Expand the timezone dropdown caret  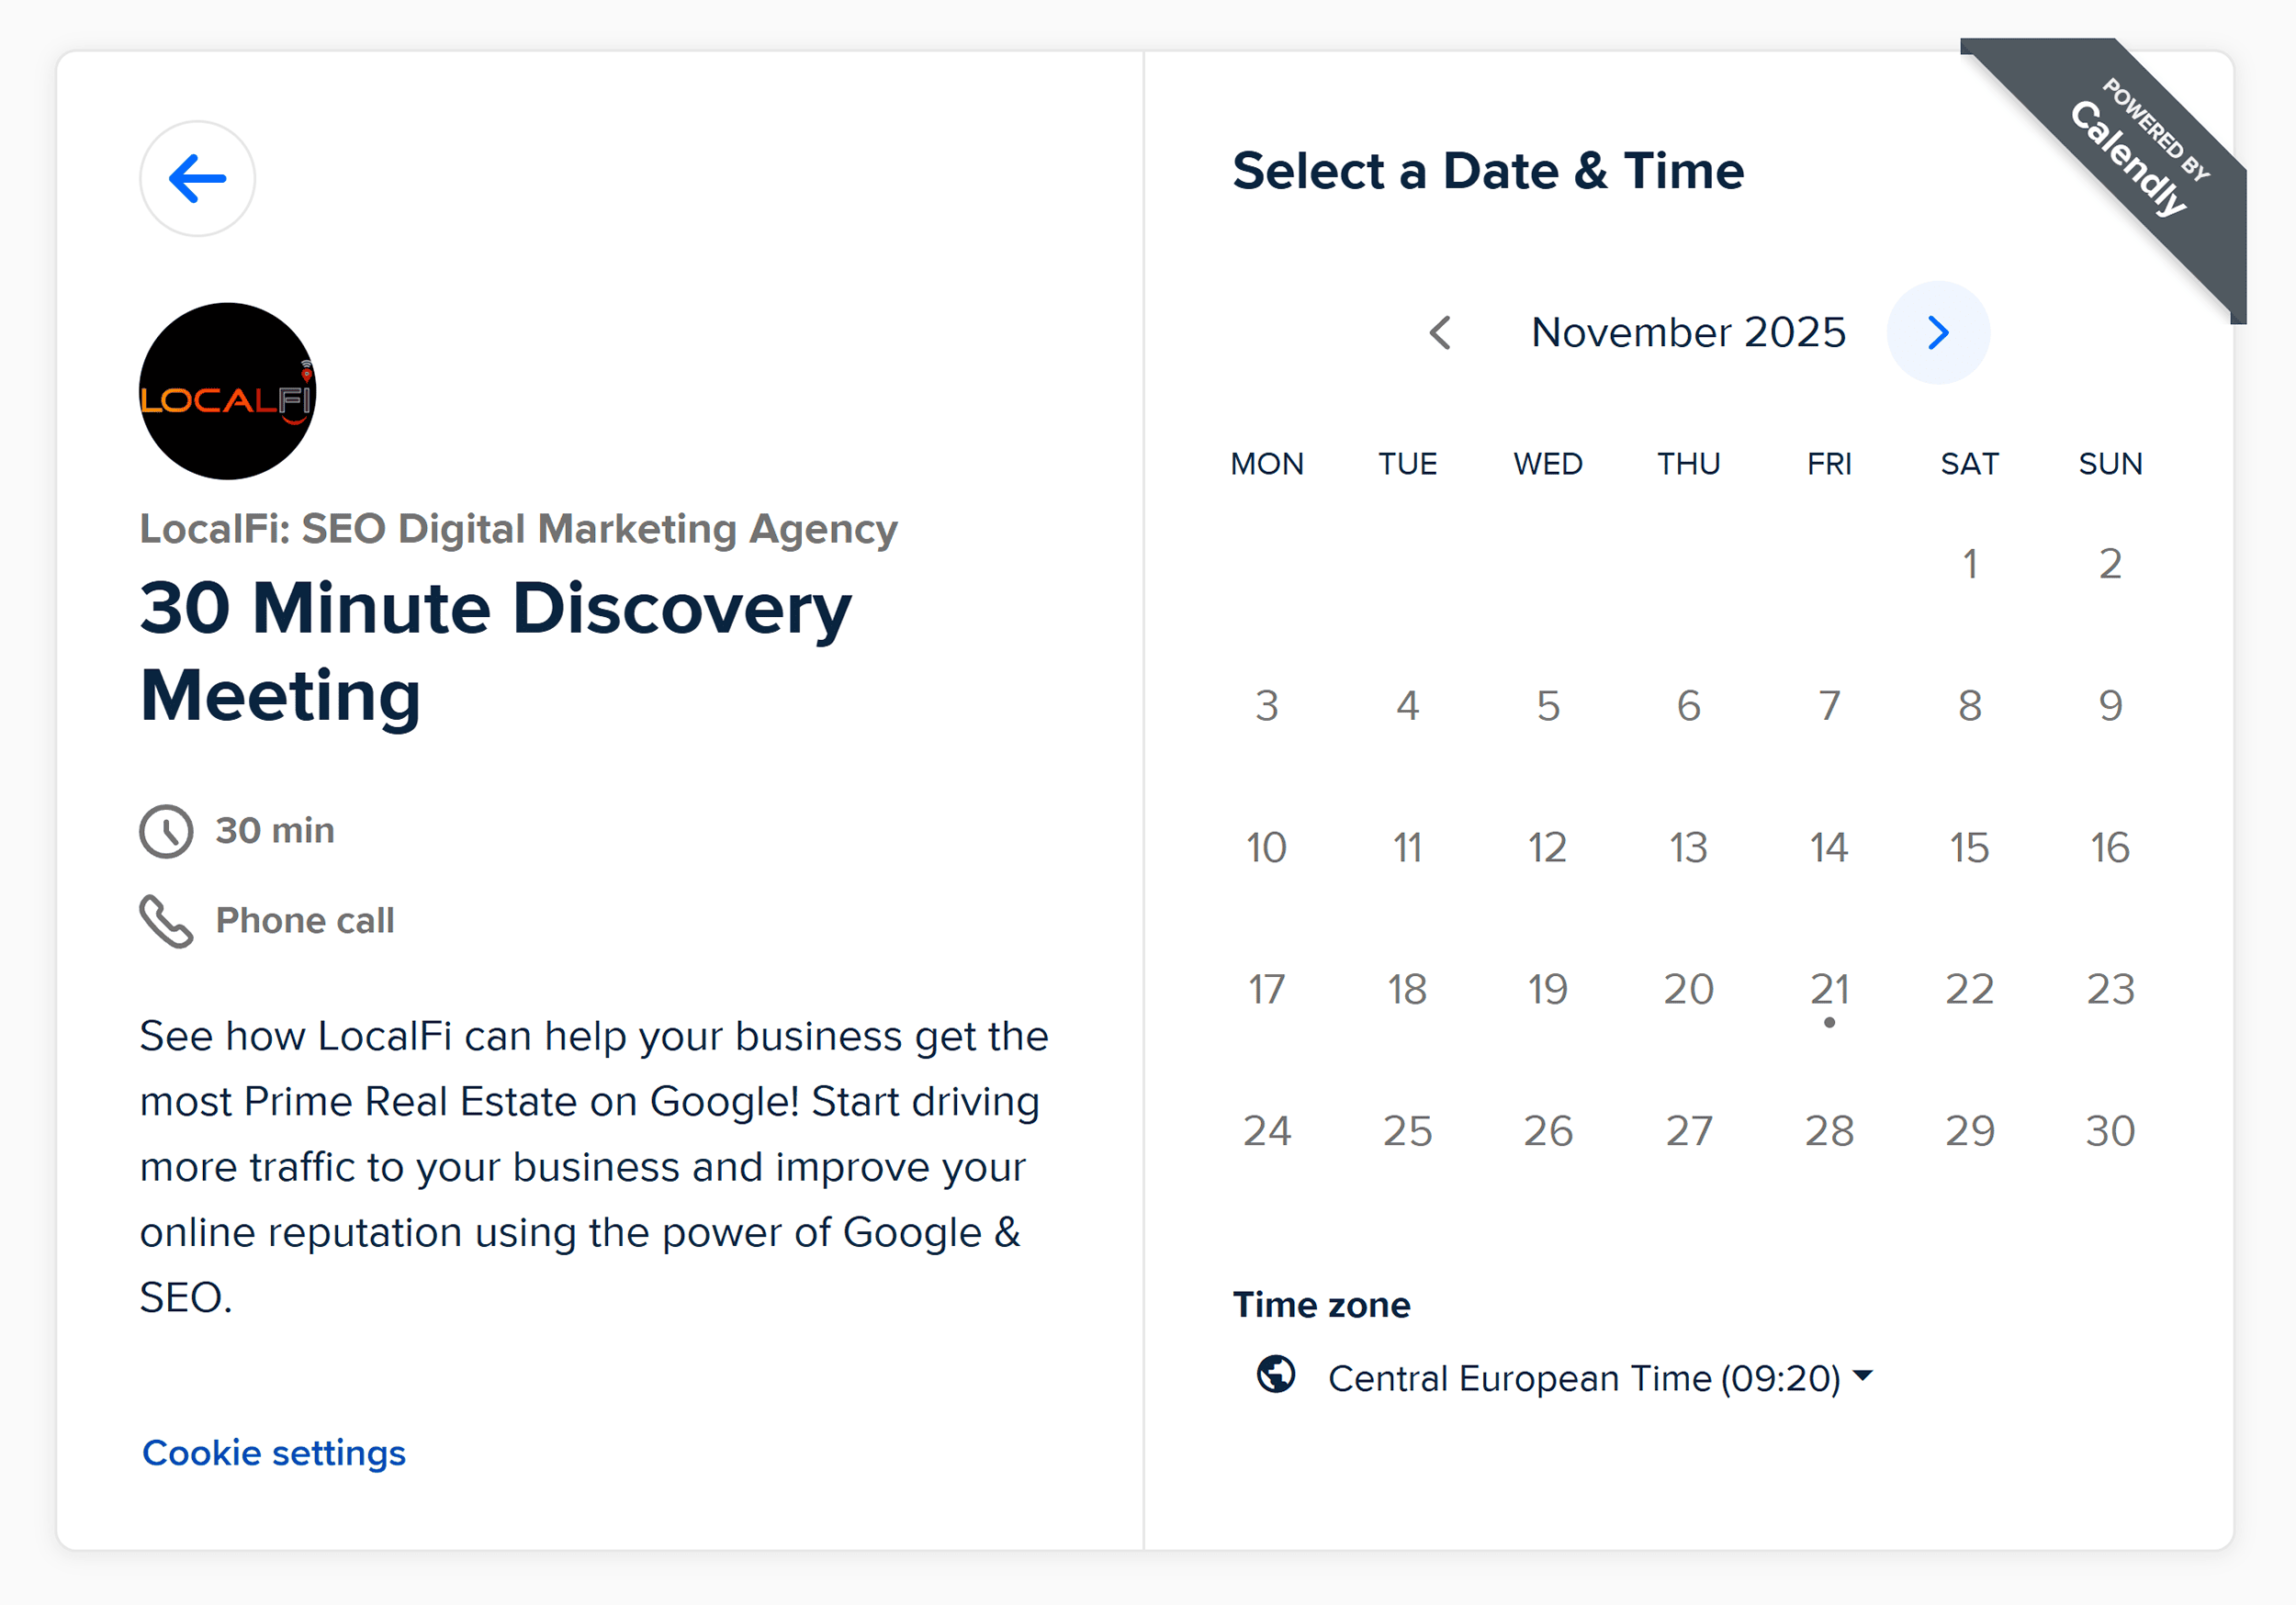(x=1864, y=1377)
